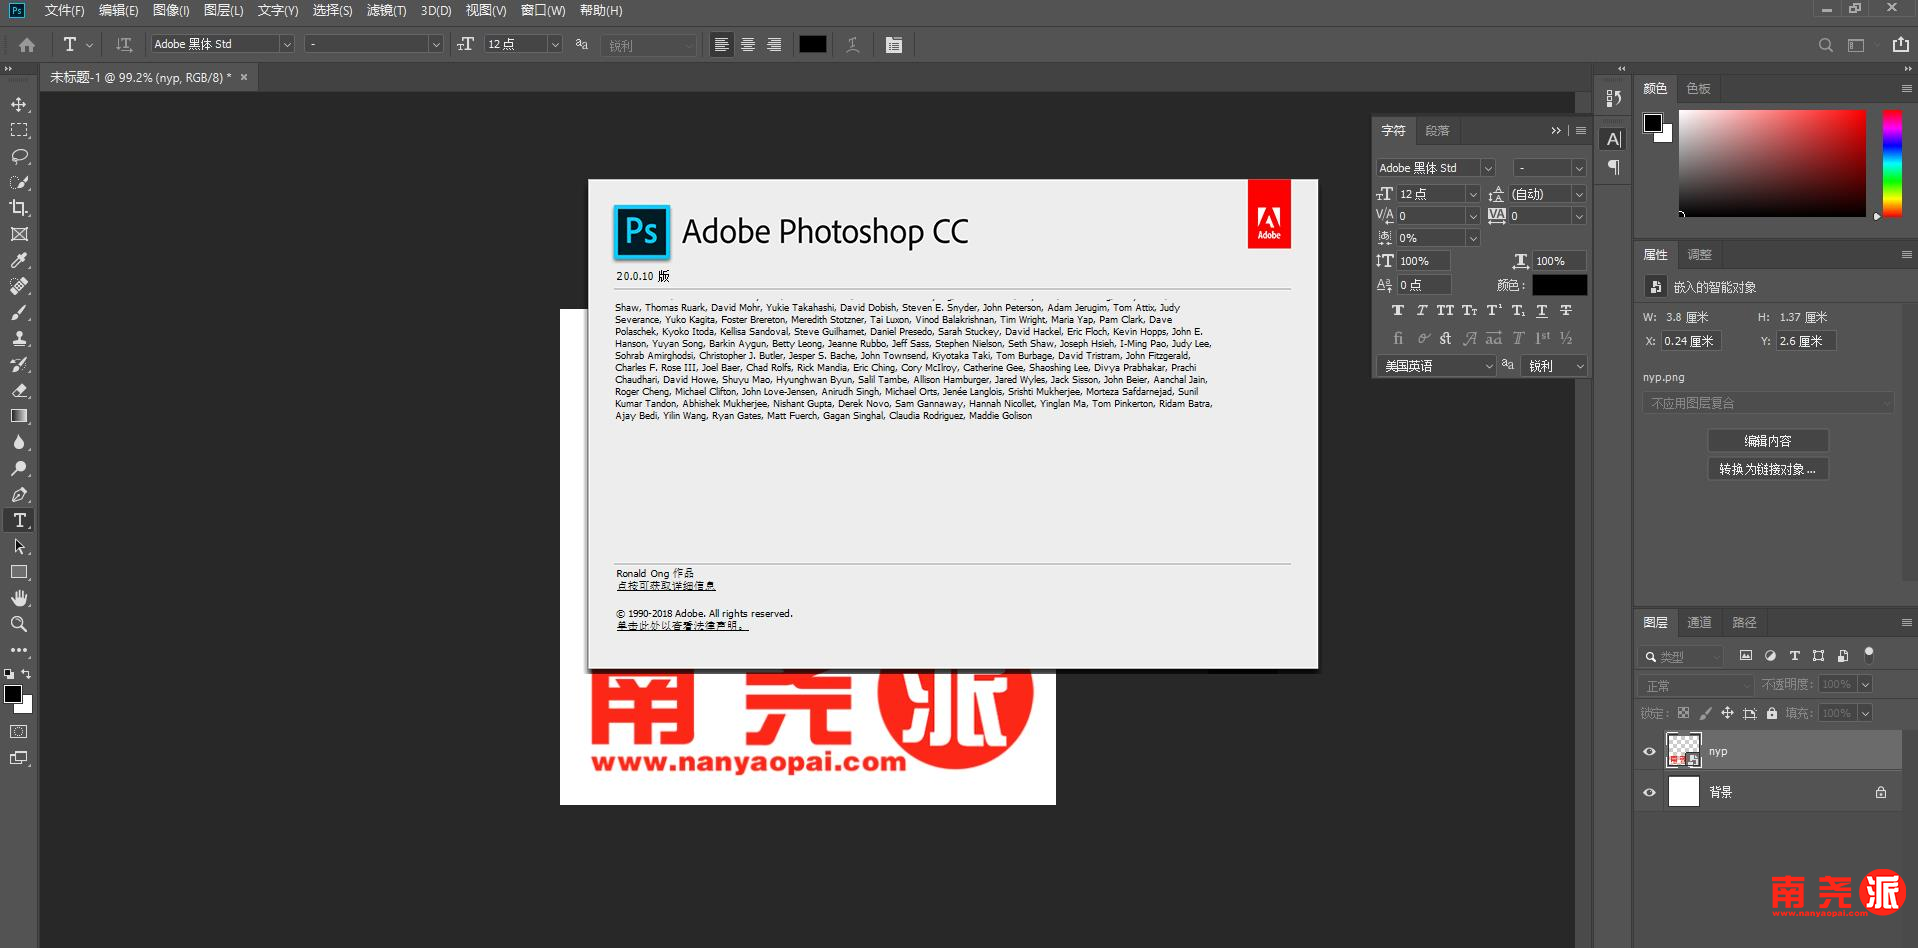Select the Hand tool

pyautogui.click(x=19, y=598)
